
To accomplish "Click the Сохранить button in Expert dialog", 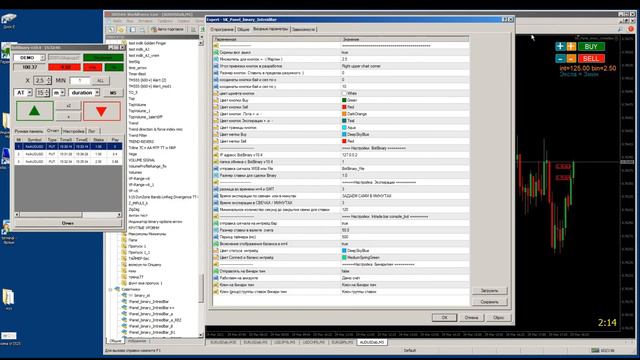I will click(x=489, y=302).
